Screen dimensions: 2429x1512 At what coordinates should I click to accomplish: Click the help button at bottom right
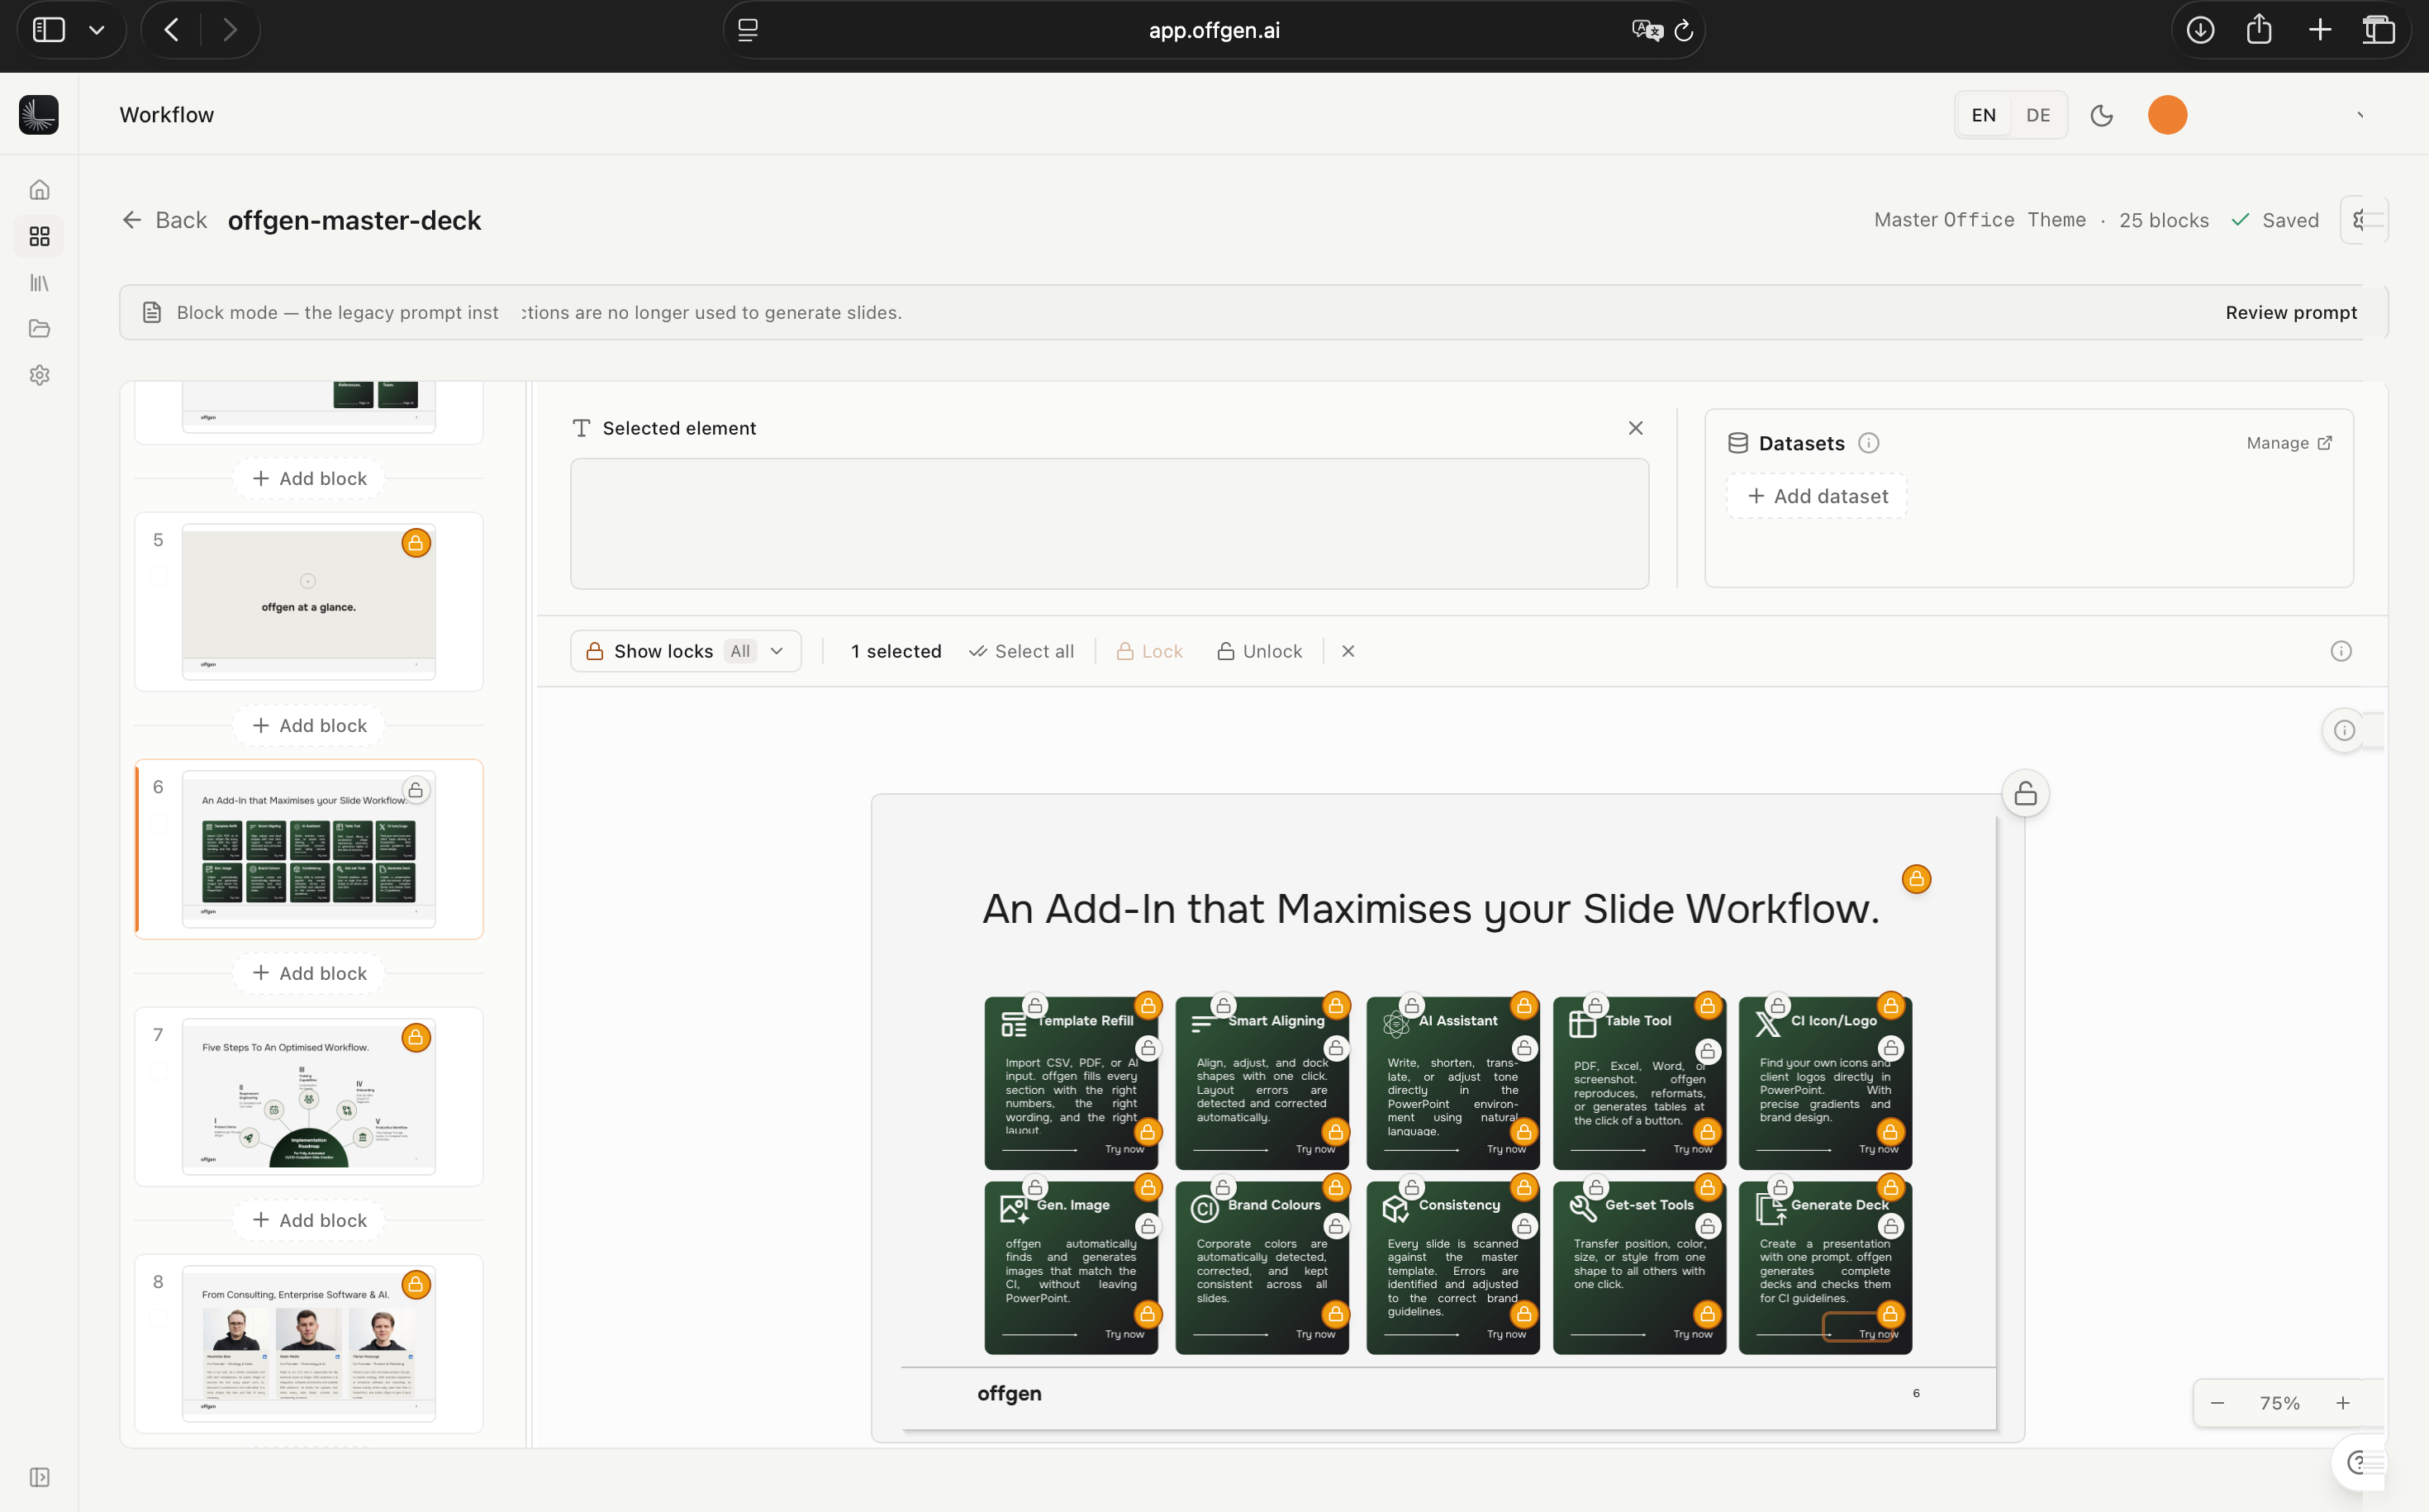2358,1463
